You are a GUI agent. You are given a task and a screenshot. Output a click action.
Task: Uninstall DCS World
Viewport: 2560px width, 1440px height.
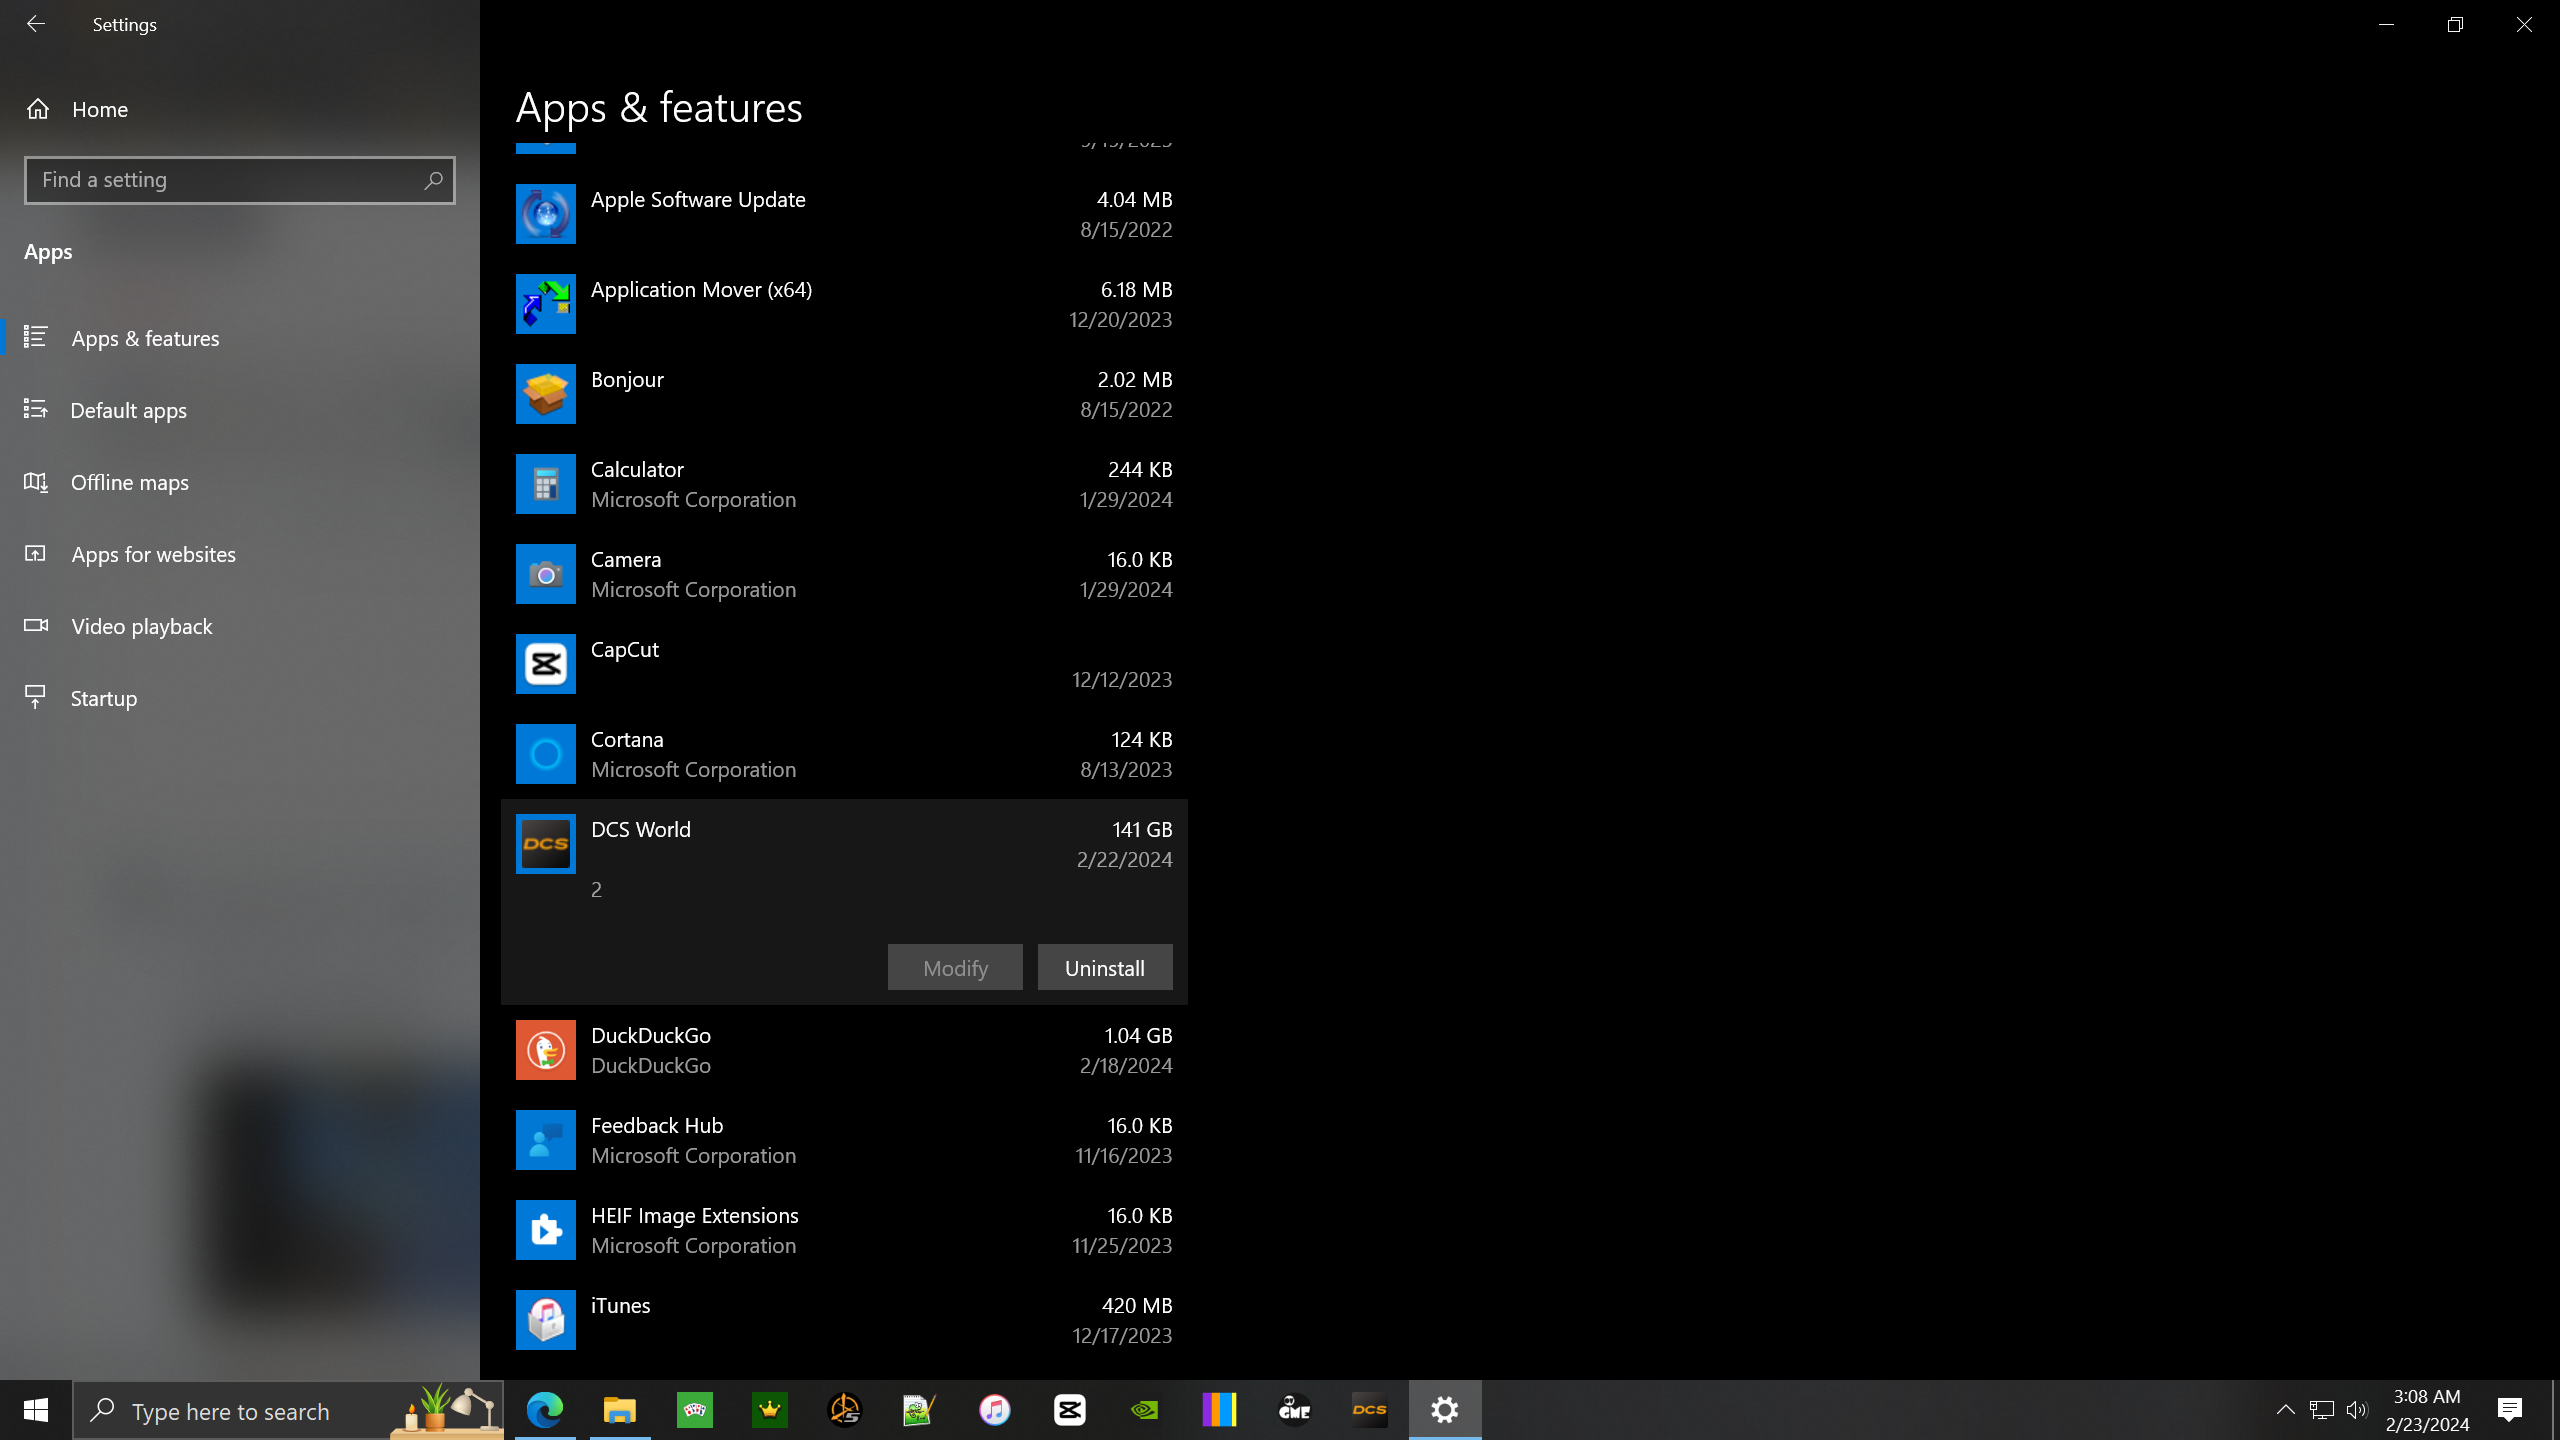pyautogui.click(x=1105, y=968)
